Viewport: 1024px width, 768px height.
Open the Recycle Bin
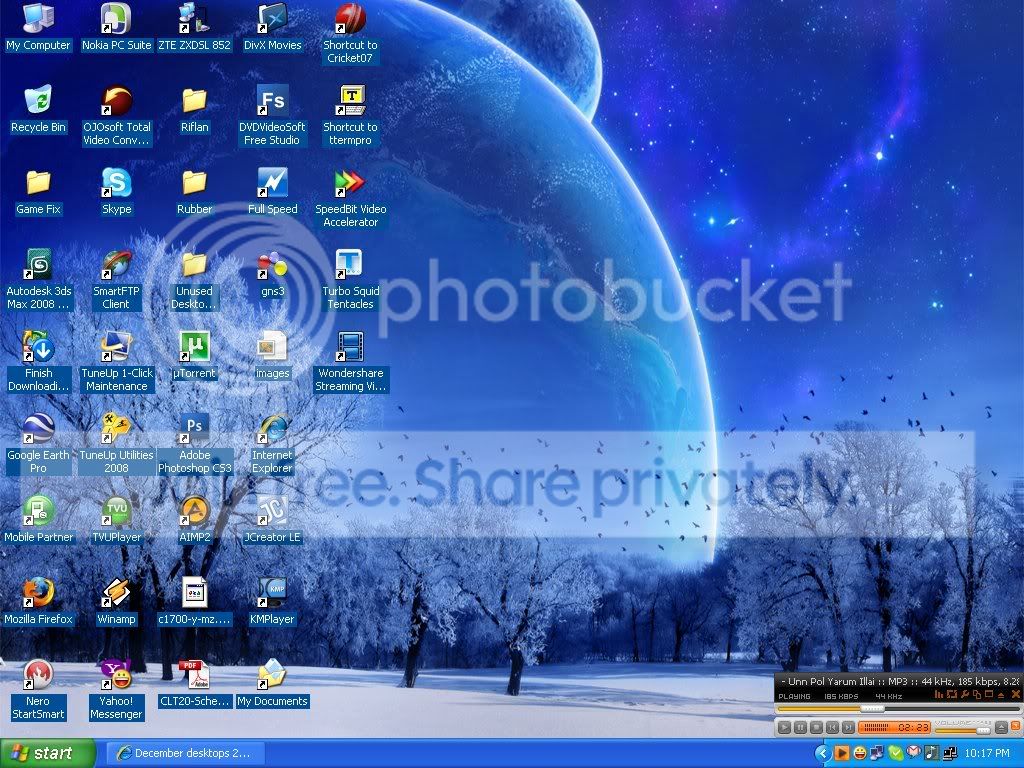38,110
